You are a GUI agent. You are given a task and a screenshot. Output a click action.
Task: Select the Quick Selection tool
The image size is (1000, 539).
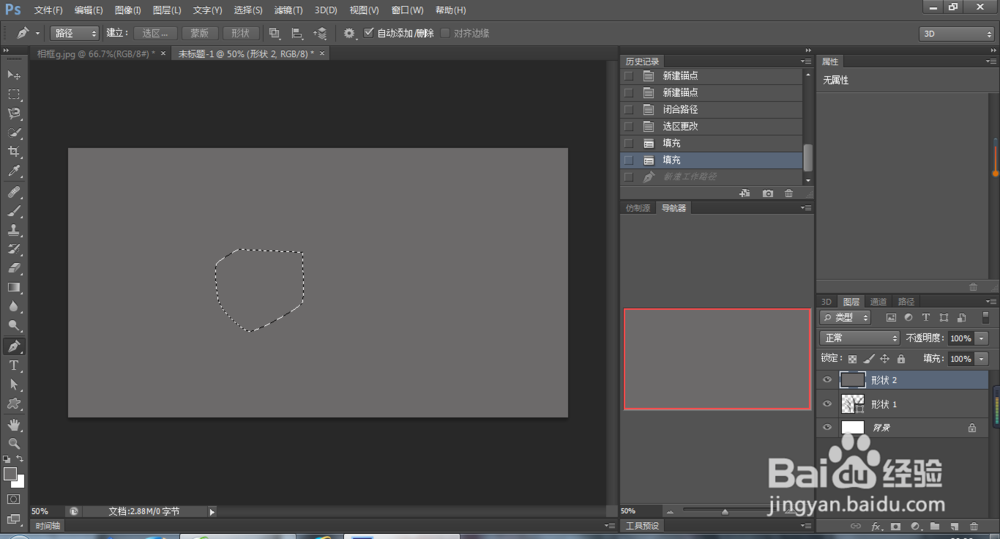coord(13,133)
